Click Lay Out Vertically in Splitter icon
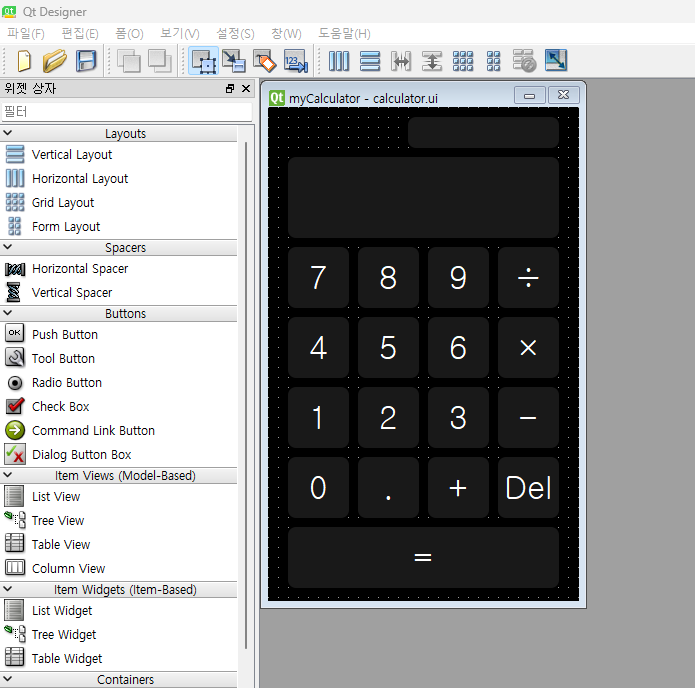This screenshot has width=695, height=688. (x=432, y=61)
